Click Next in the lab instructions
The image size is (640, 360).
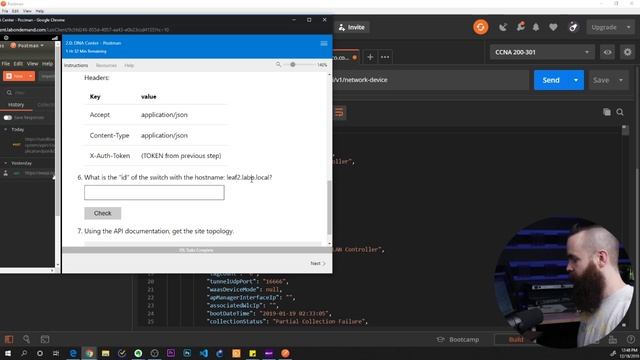pos(318,263)
